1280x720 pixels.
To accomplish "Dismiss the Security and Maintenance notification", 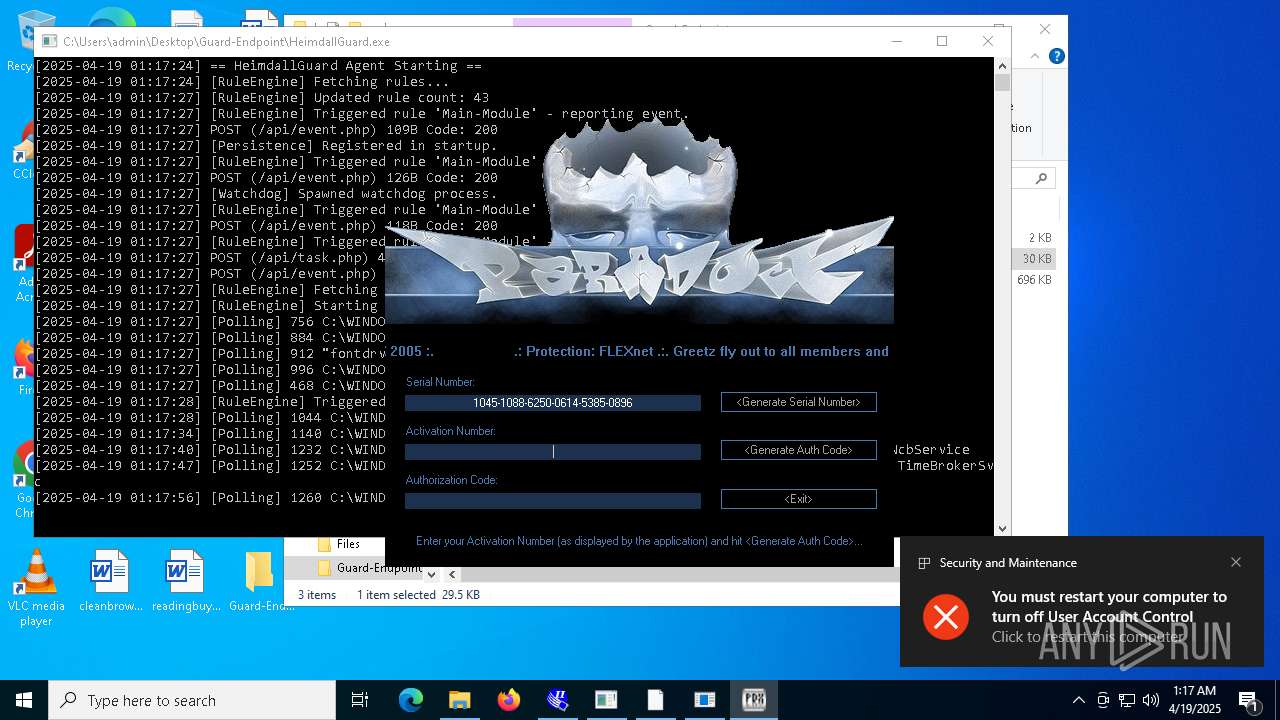I will (1236, 562).
